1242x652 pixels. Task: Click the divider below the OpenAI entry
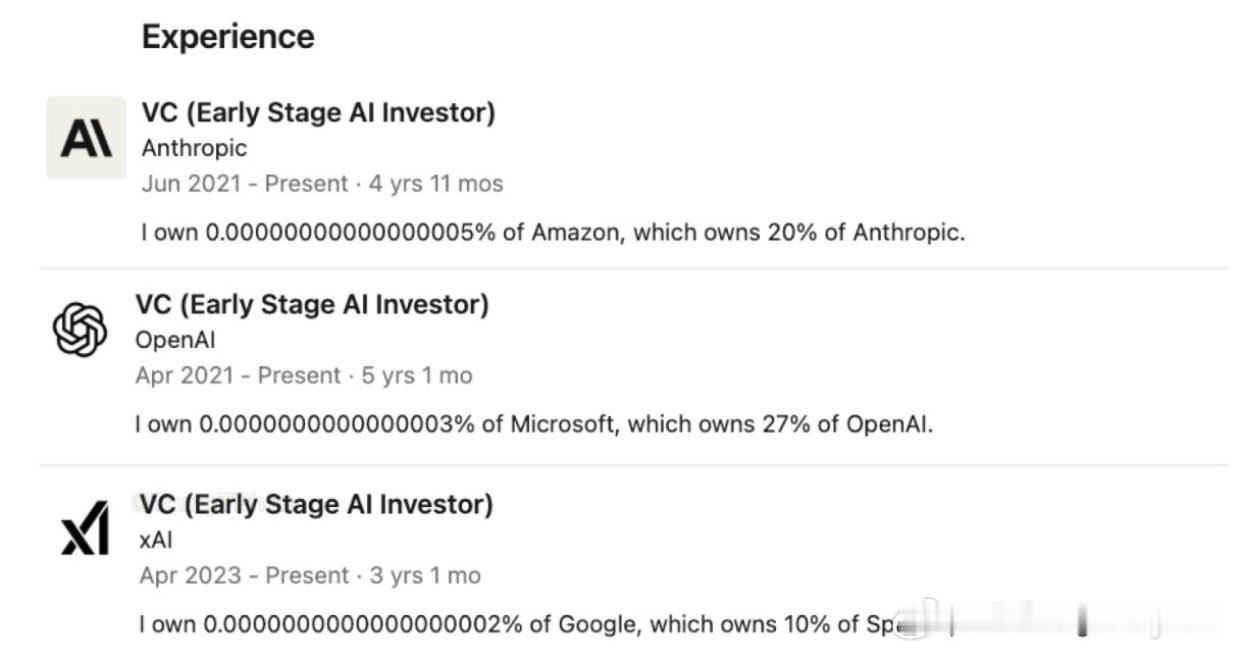point(634,465)
